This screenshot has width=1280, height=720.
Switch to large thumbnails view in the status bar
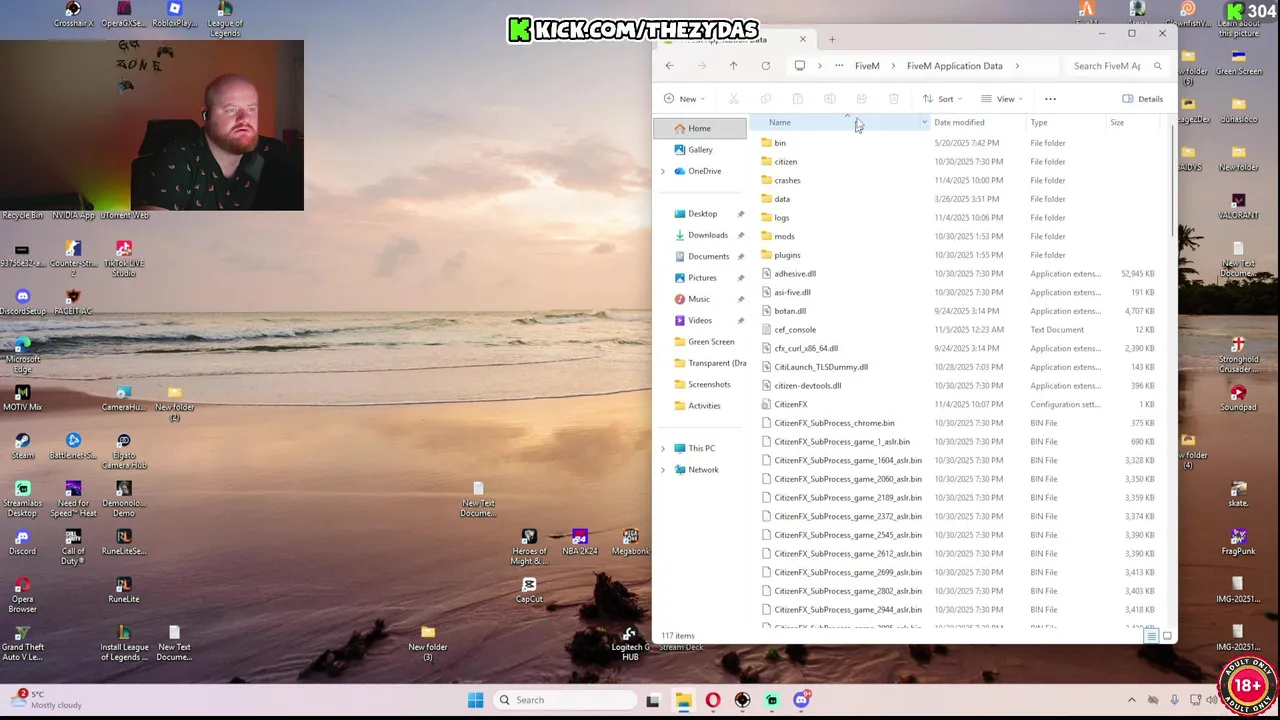pyautogui.click(x=1167, y=636)
